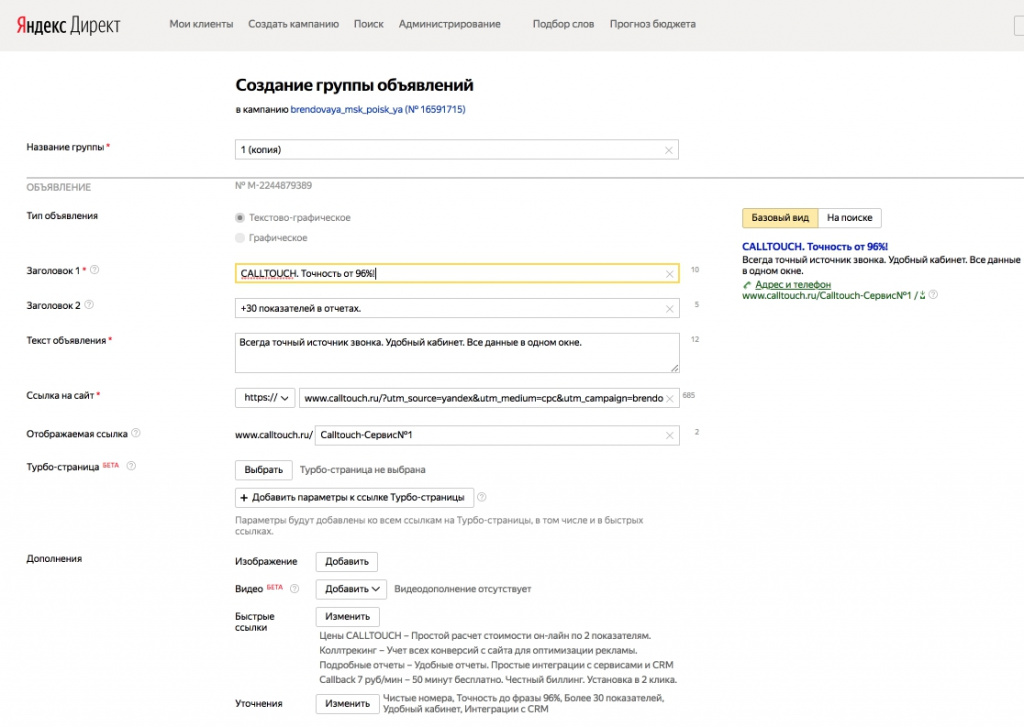This screenshot has width=1024, height=727.
Task: Open Мои клиенты menu
Action: point(201,24)
